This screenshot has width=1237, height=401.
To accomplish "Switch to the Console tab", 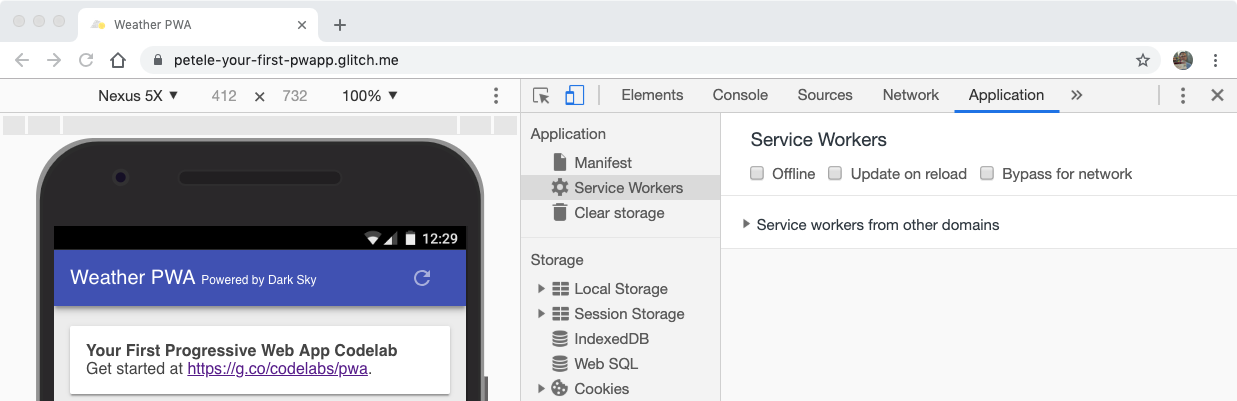I will tap(740, 95).
